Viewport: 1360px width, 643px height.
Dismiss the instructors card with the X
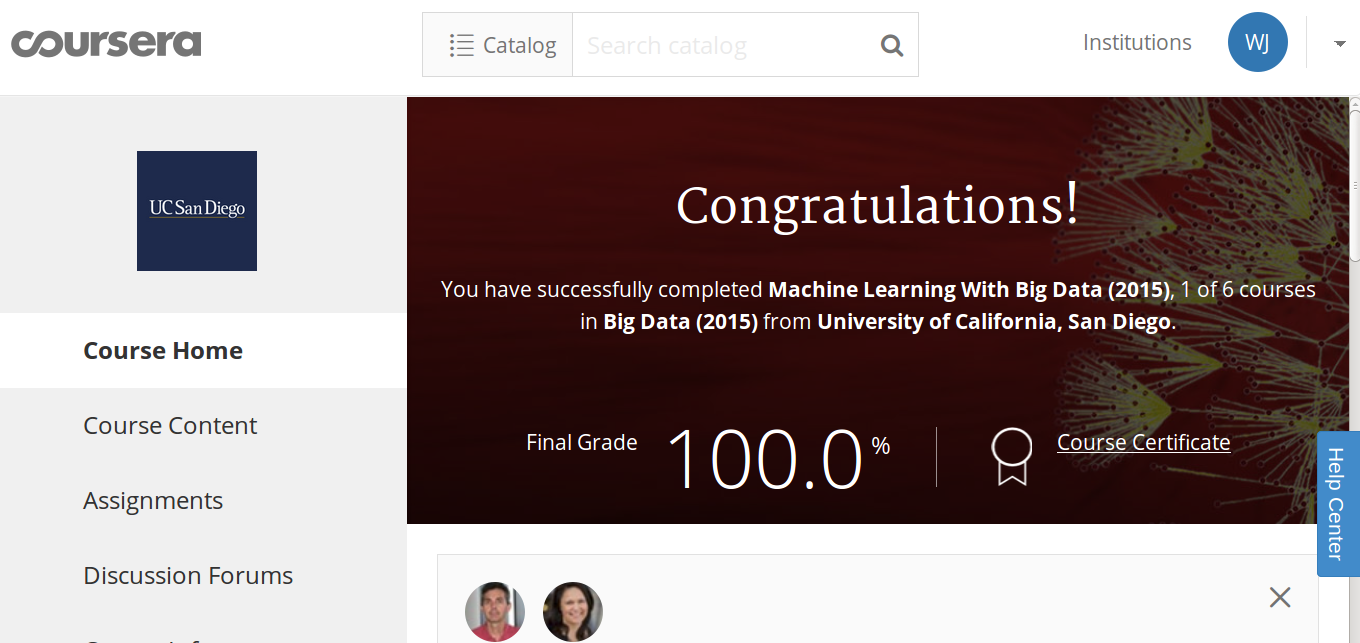pyautogui.click(x=1280, y=597)
